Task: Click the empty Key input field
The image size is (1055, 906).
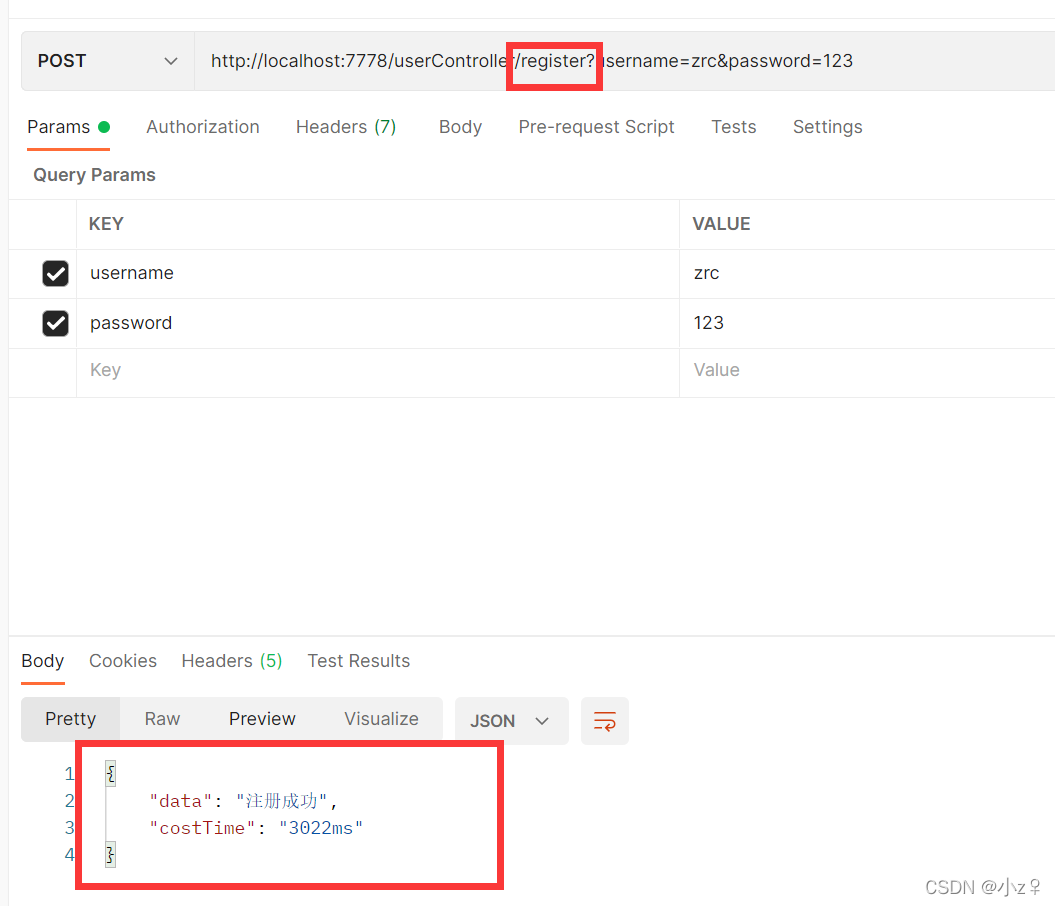Action: 377,371
